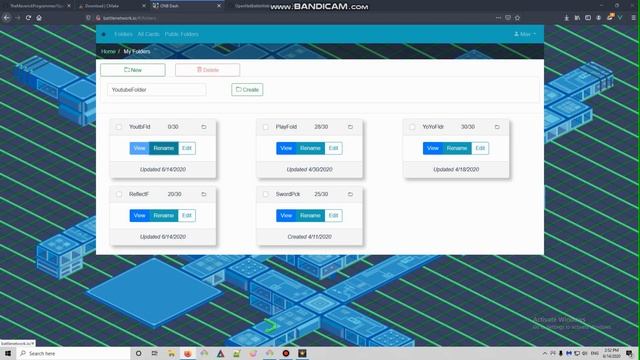Open the Firefox downloads icon
The image size is (640, 360).
click(567, 18)
